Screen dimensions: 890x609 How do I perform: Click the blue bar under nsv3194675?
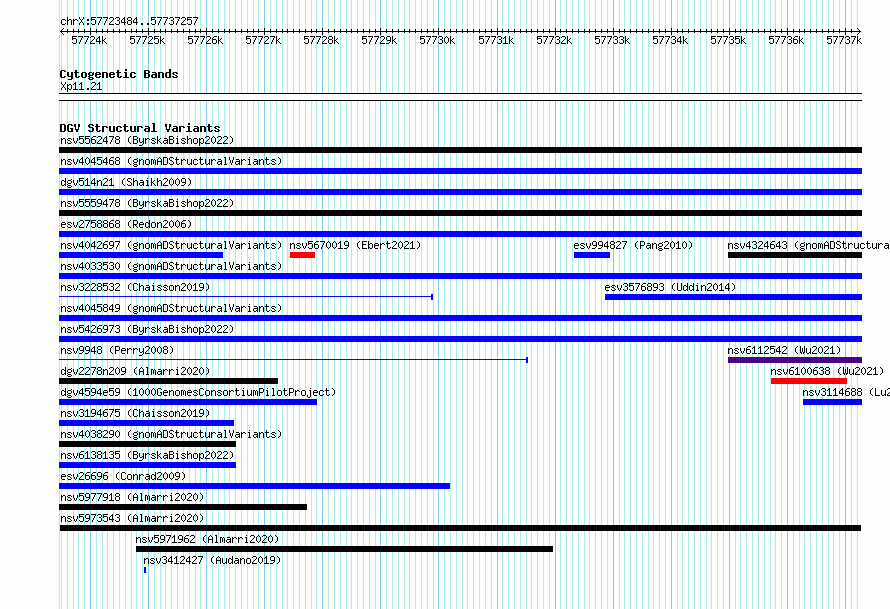(146, 423)
